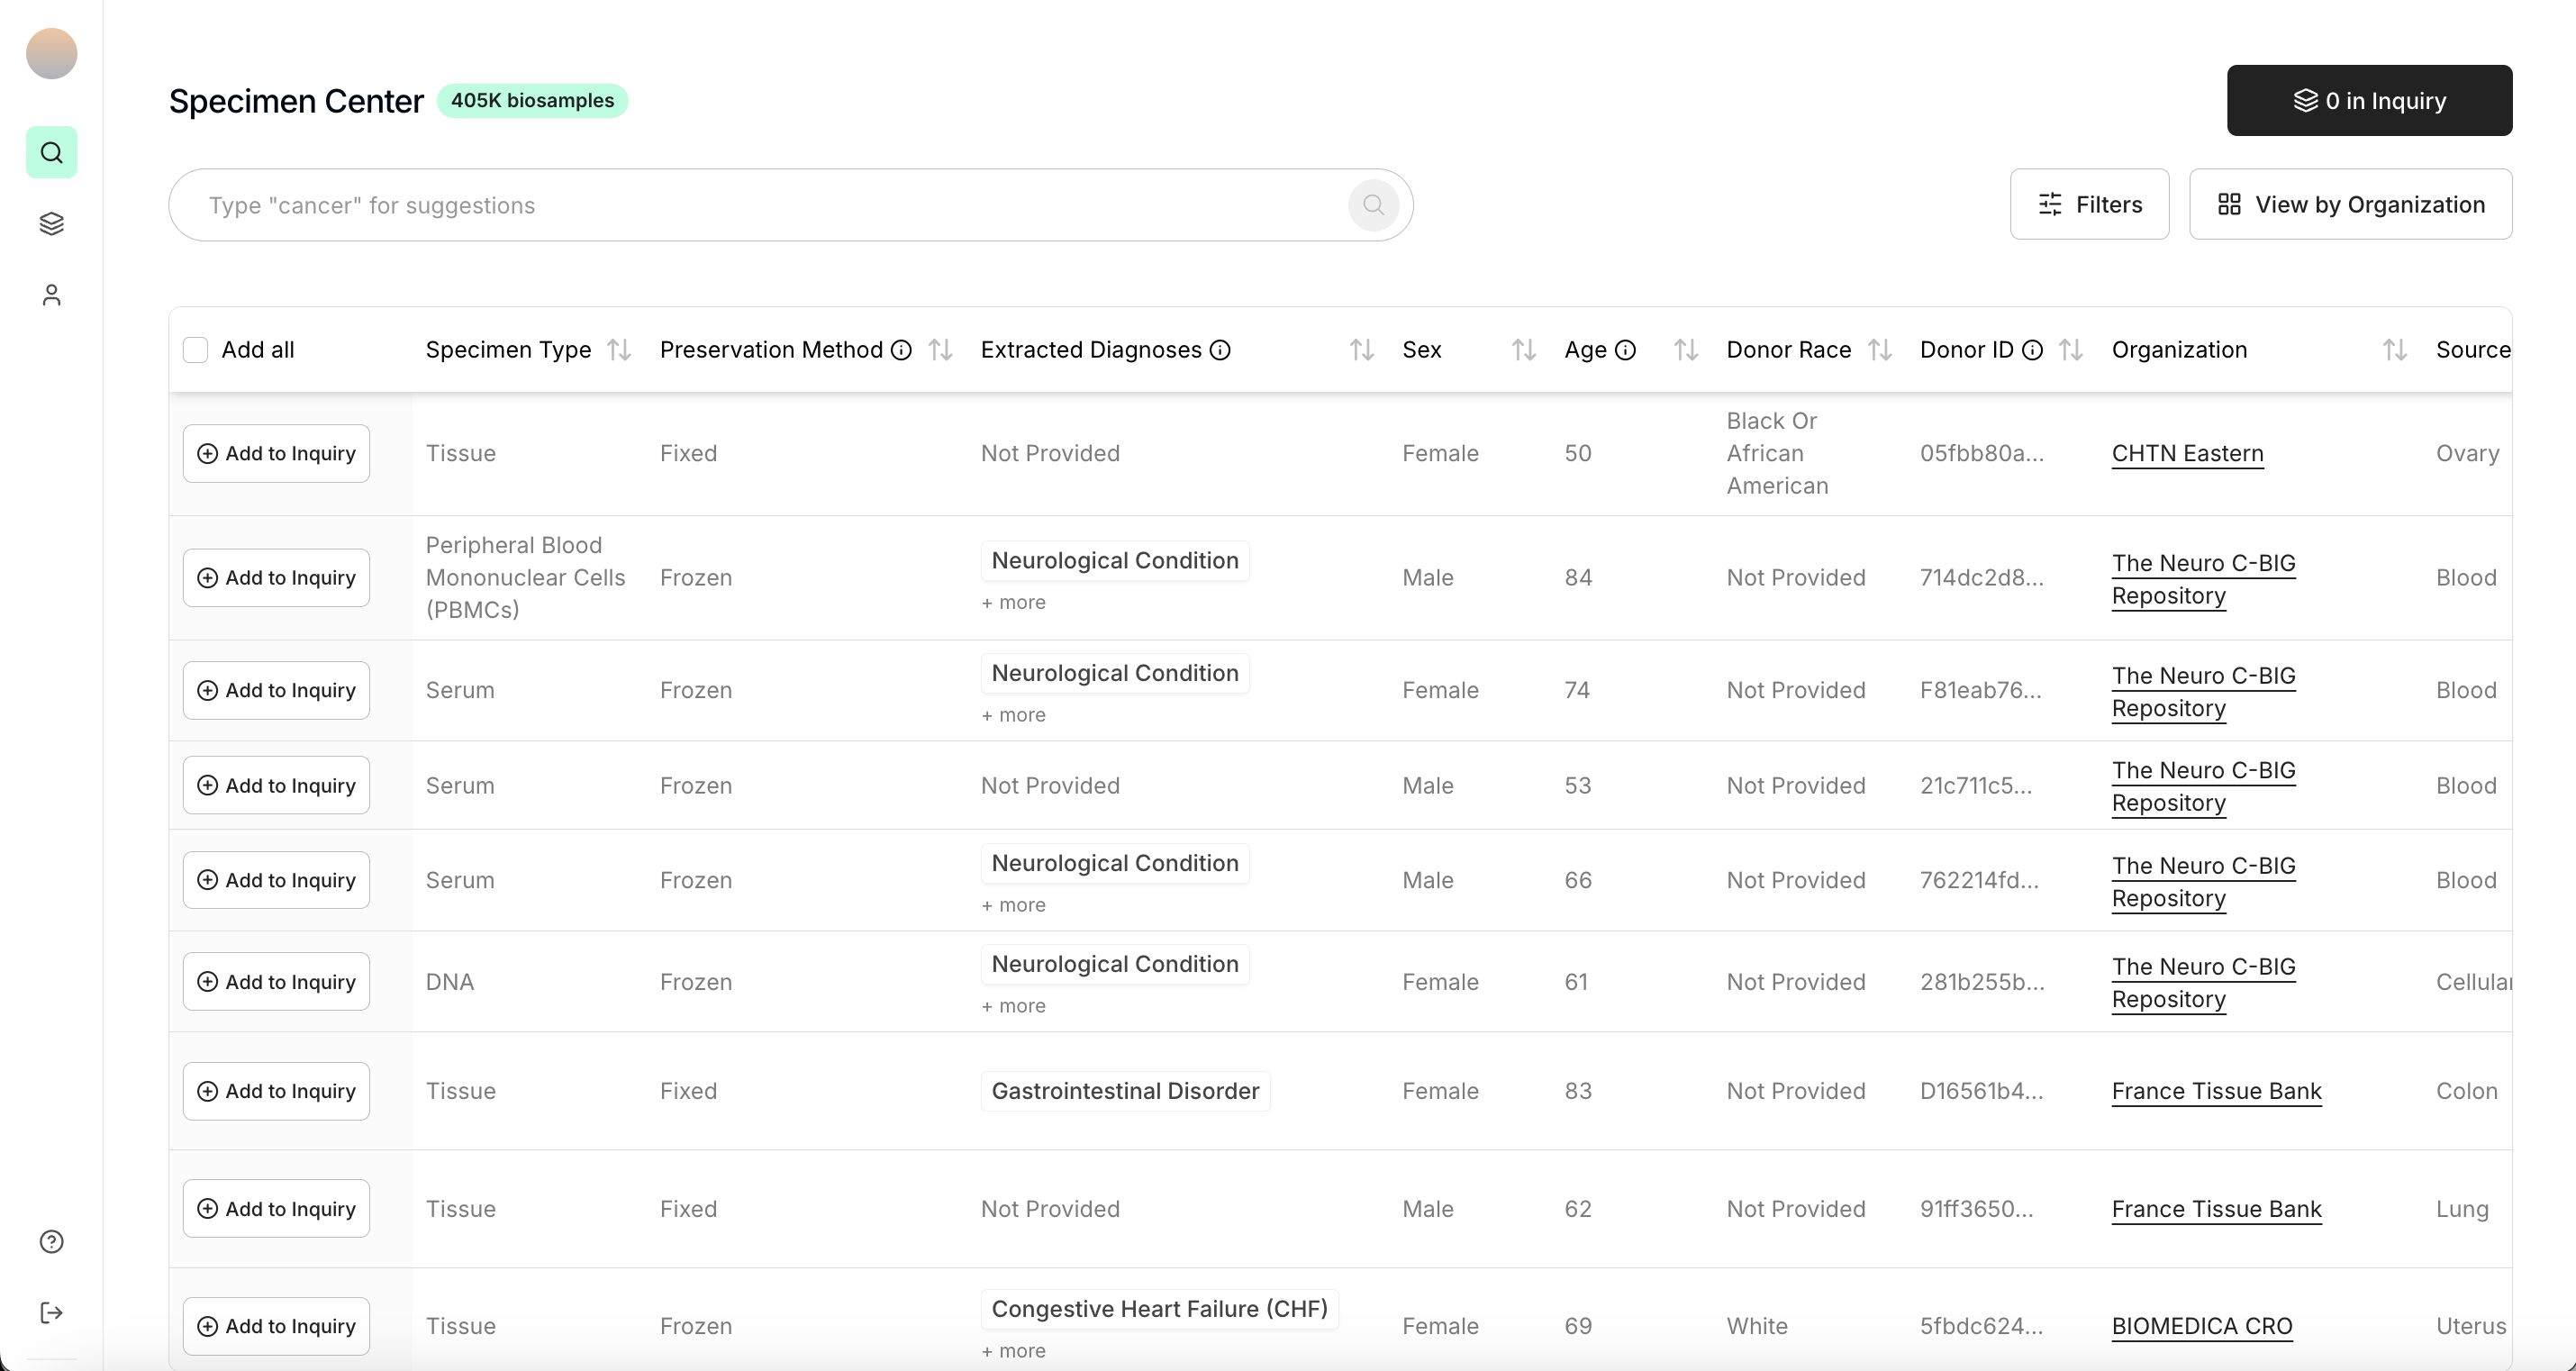
Task: Click the Peripheral Blood Mononuclear Cells text
Action: pos(525,578)
